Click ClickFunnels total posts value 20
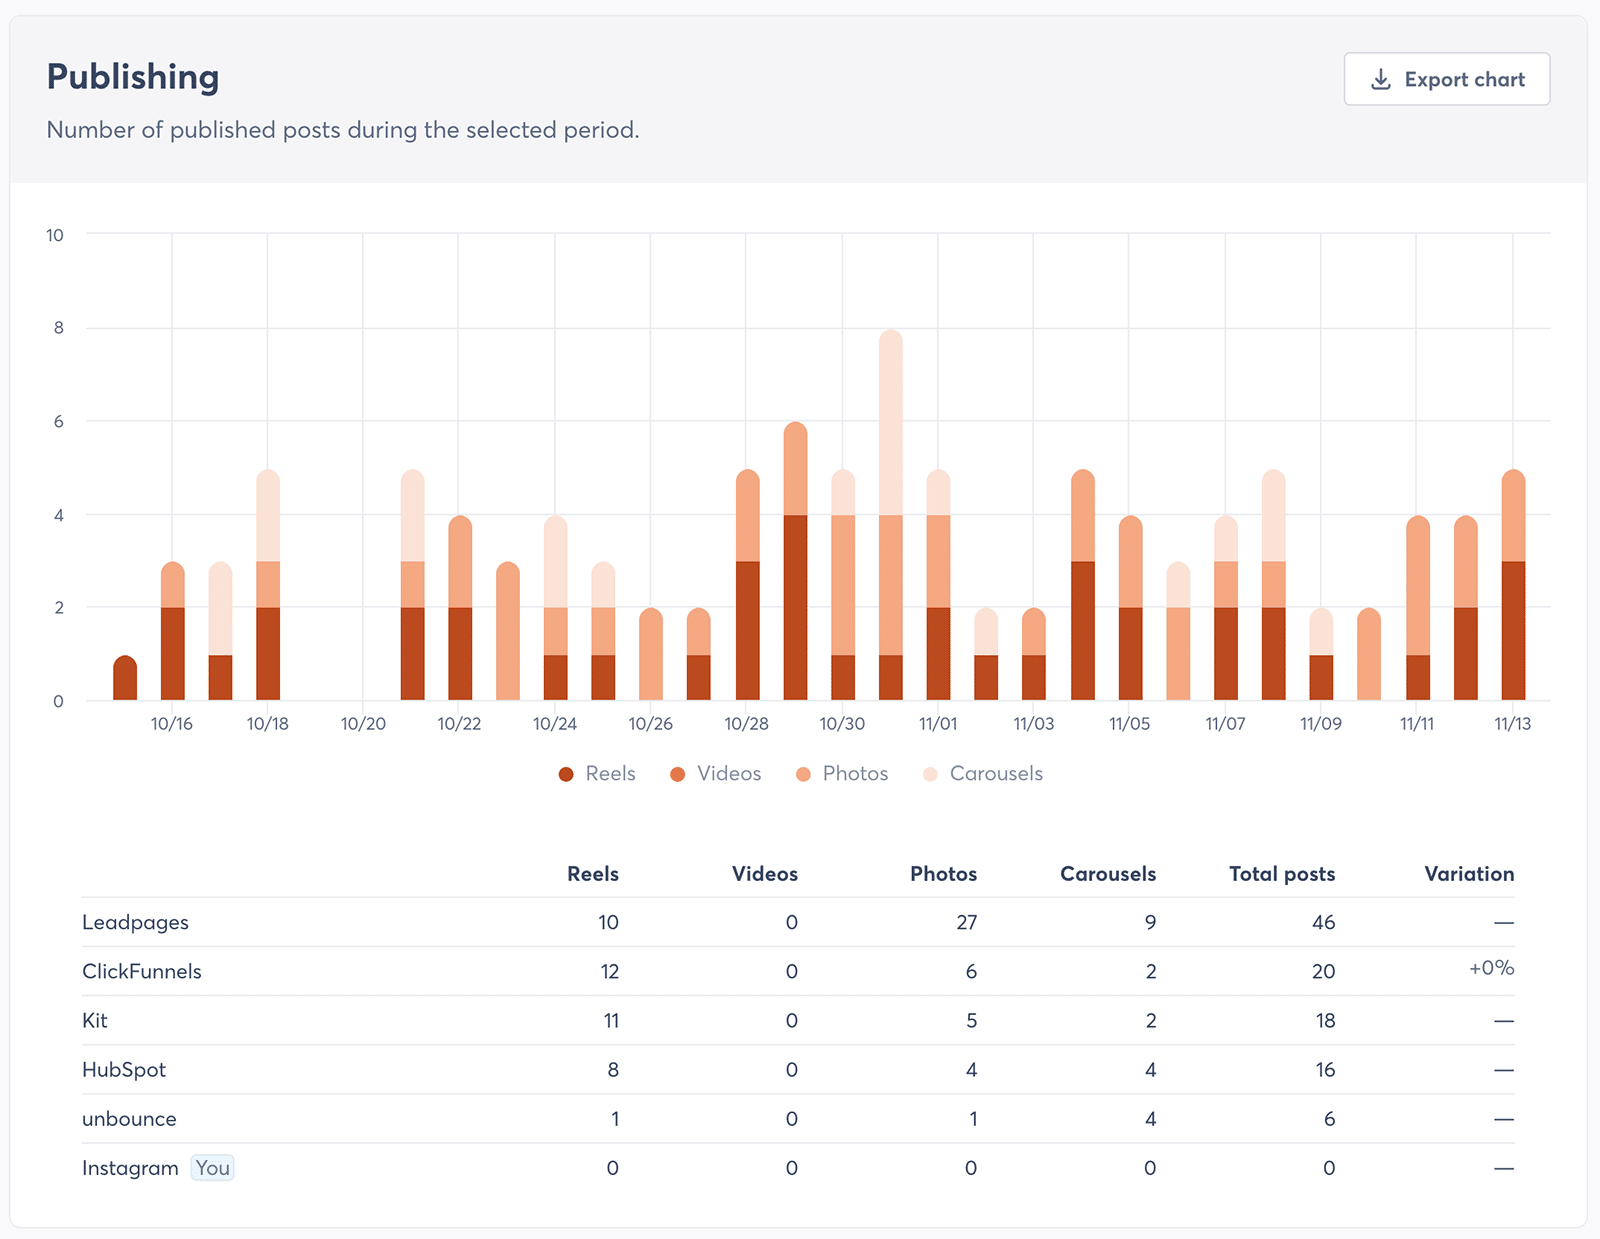This screenshot has width=1600, height=1239. coord(1324,972)
